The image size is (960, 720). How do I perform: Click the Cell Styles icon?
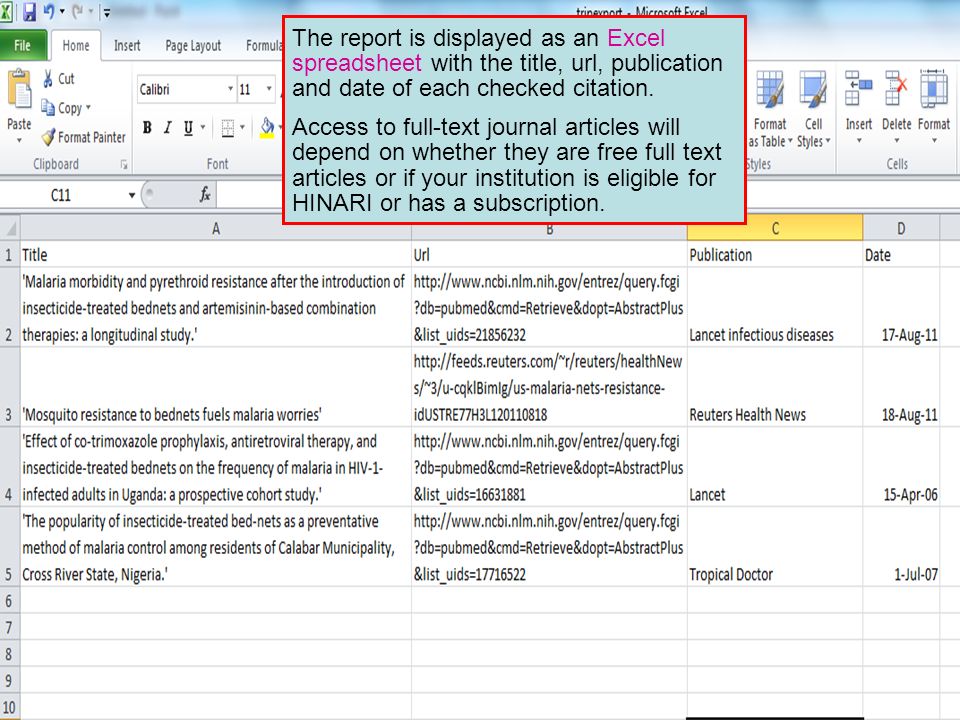[x=813, y=90]
